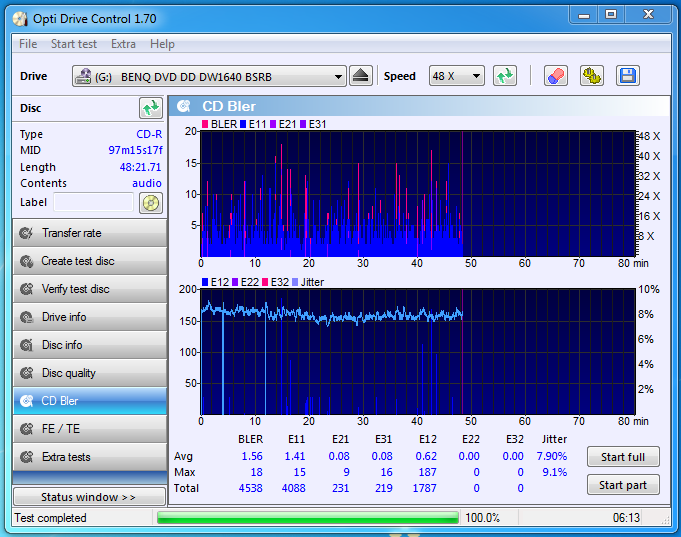Open the Create test disc section
681x537 pixels.
[x=90, y=261]
